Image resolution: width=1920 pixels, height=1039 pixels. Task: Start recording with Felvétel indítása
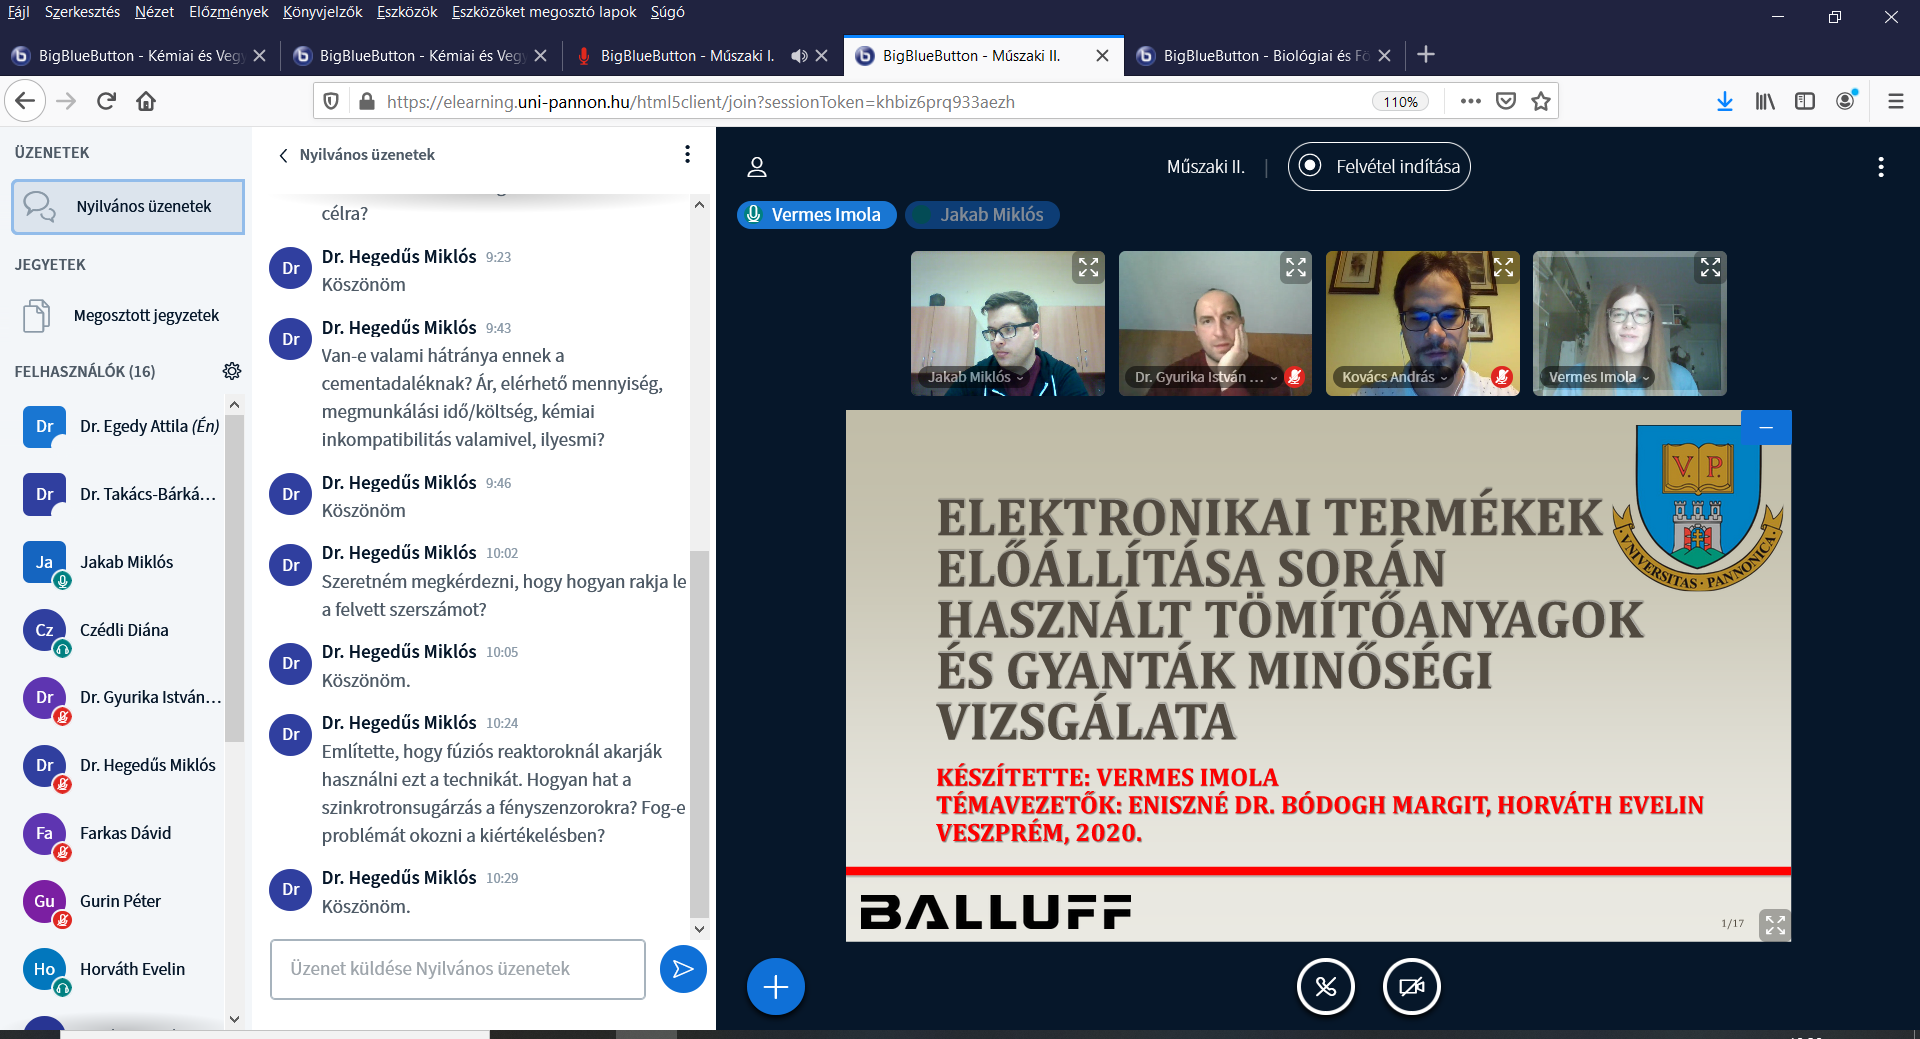tap(1379, 166)
